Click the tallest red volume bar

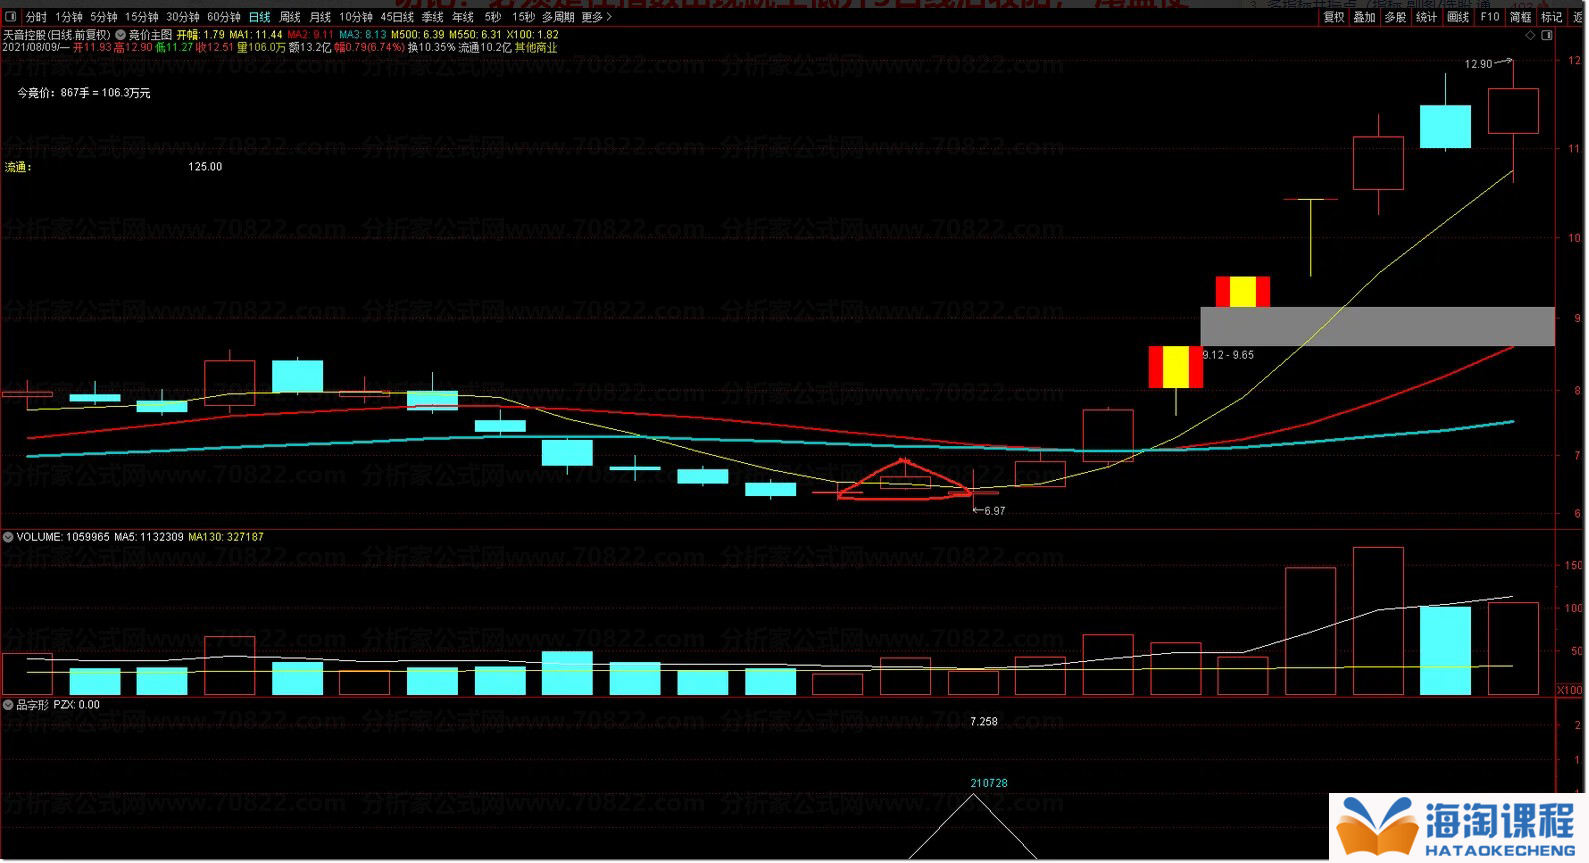coord(1378,620)
